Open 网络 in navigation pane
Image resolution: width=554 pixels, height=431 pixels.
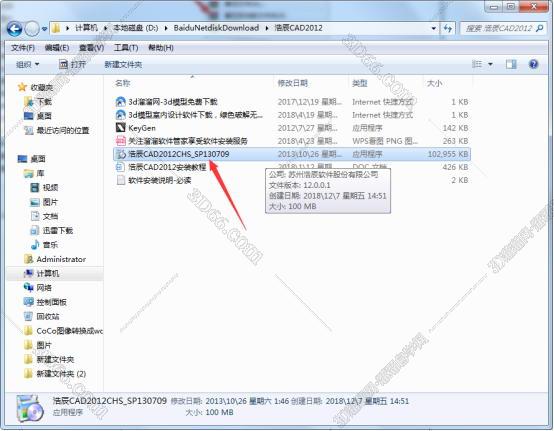(44, 288)
